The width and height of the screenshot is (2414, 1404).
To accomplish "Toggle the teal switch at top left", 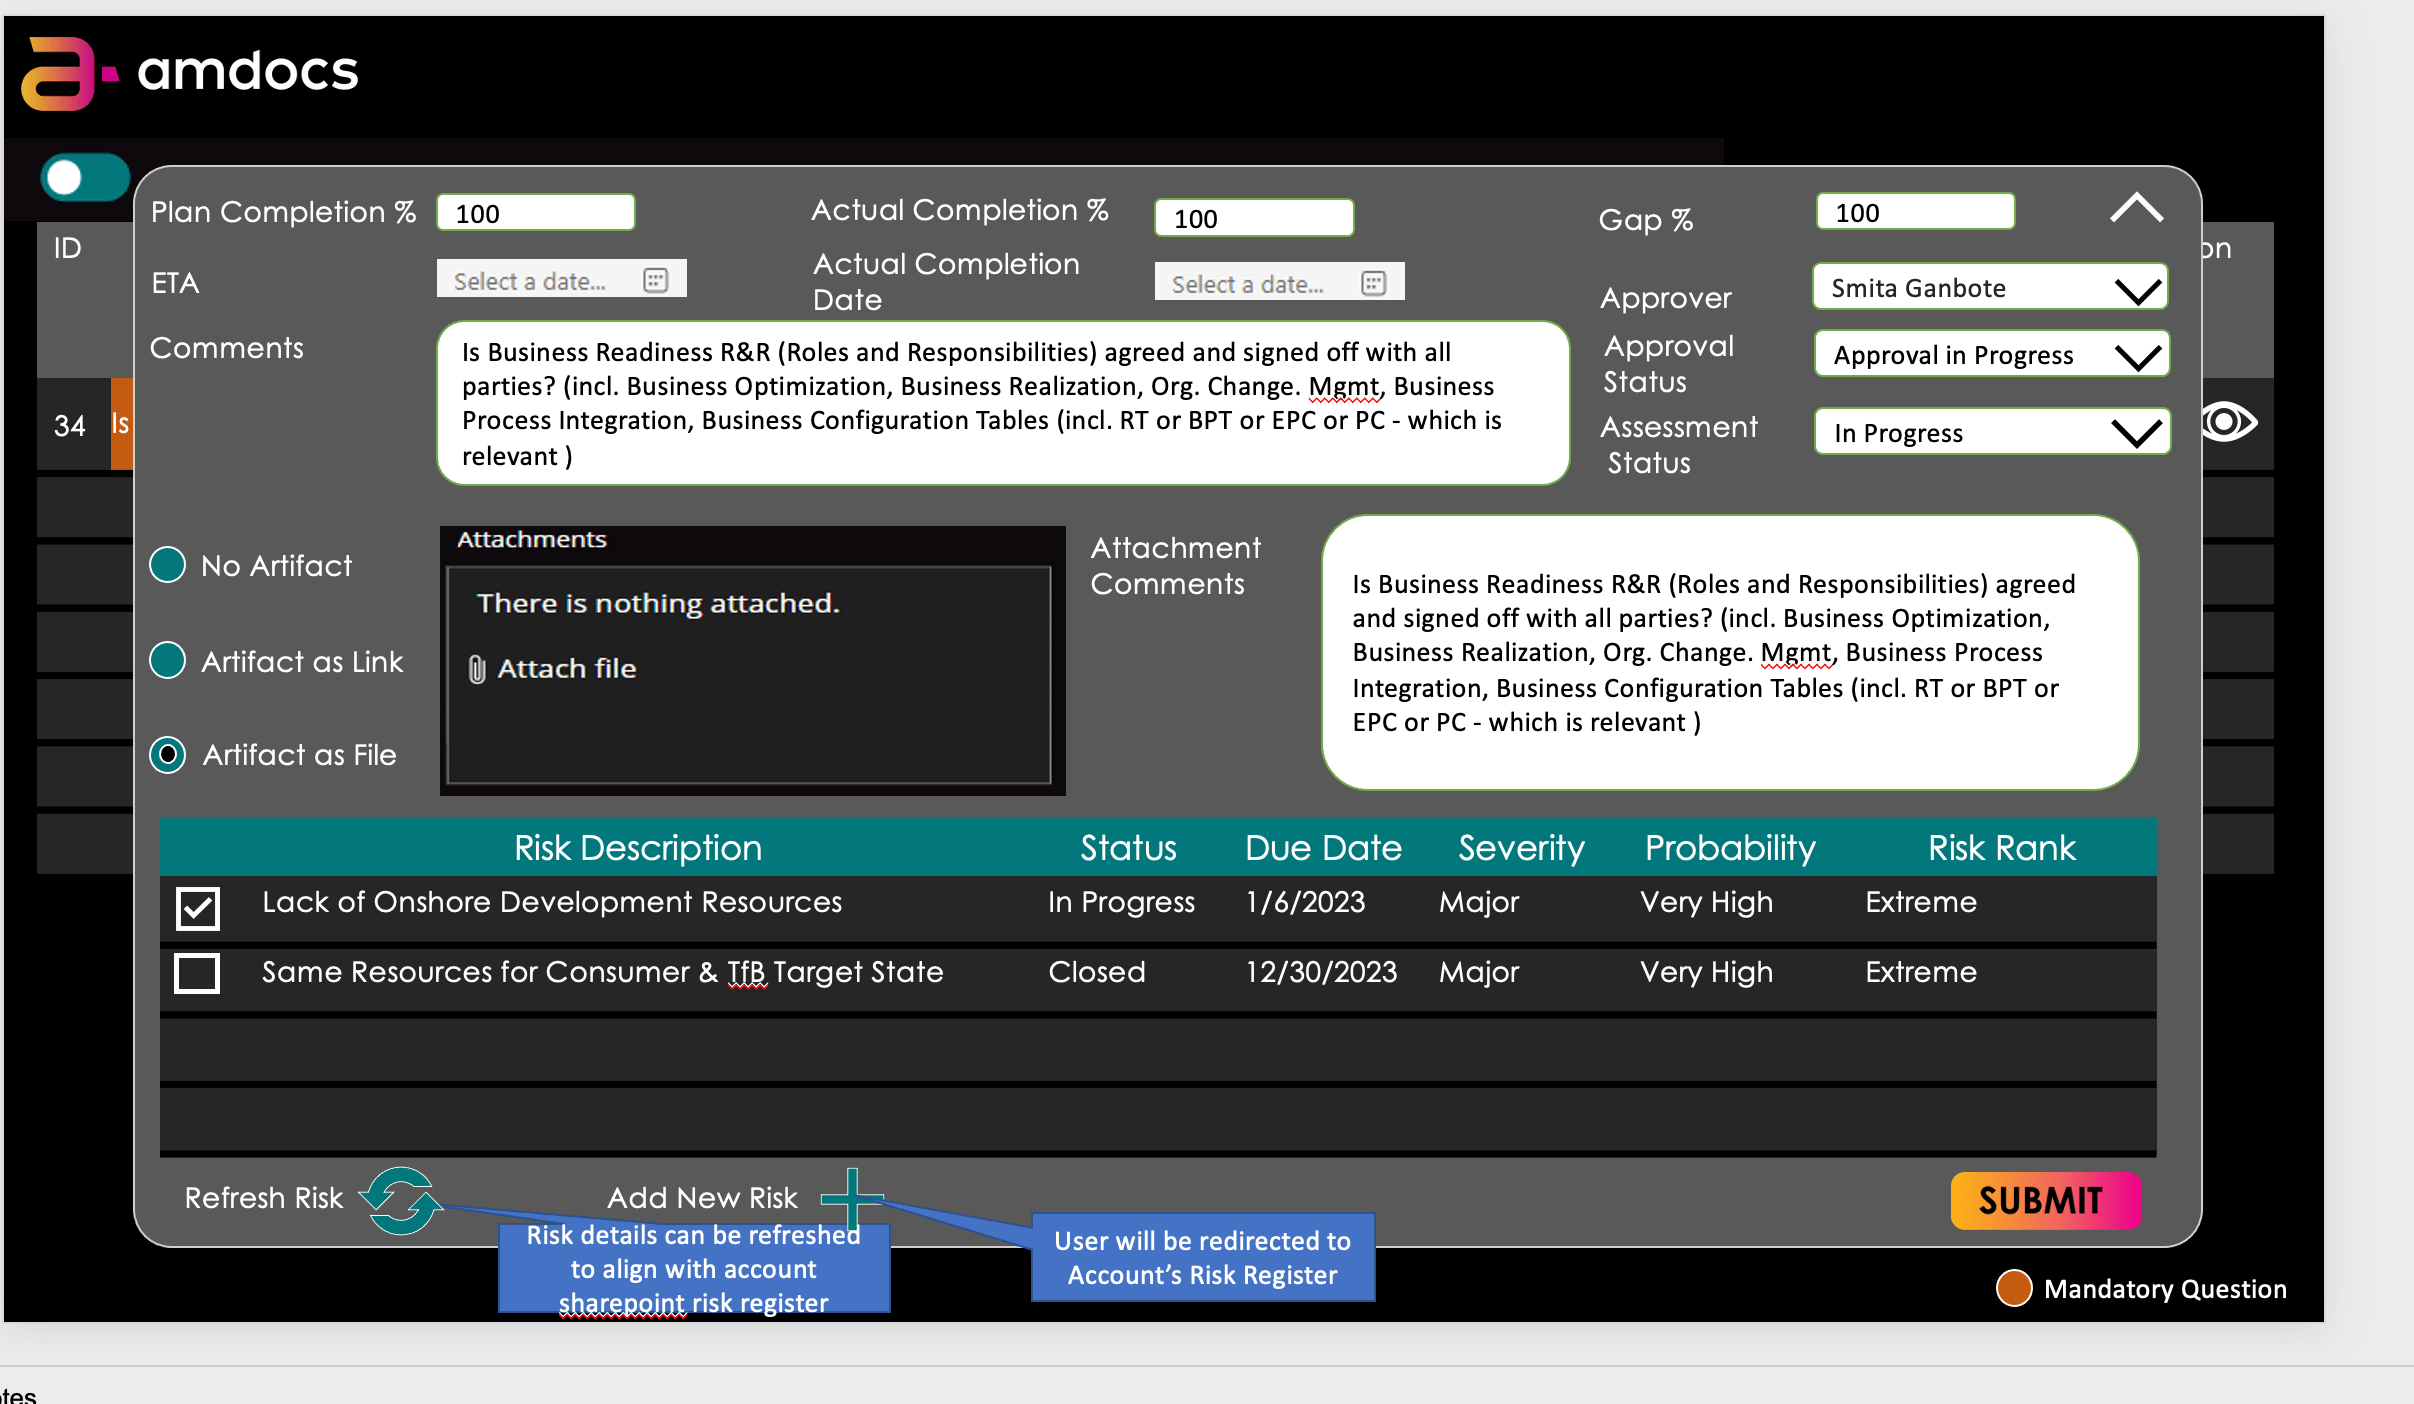I will (x=84, y=178).
